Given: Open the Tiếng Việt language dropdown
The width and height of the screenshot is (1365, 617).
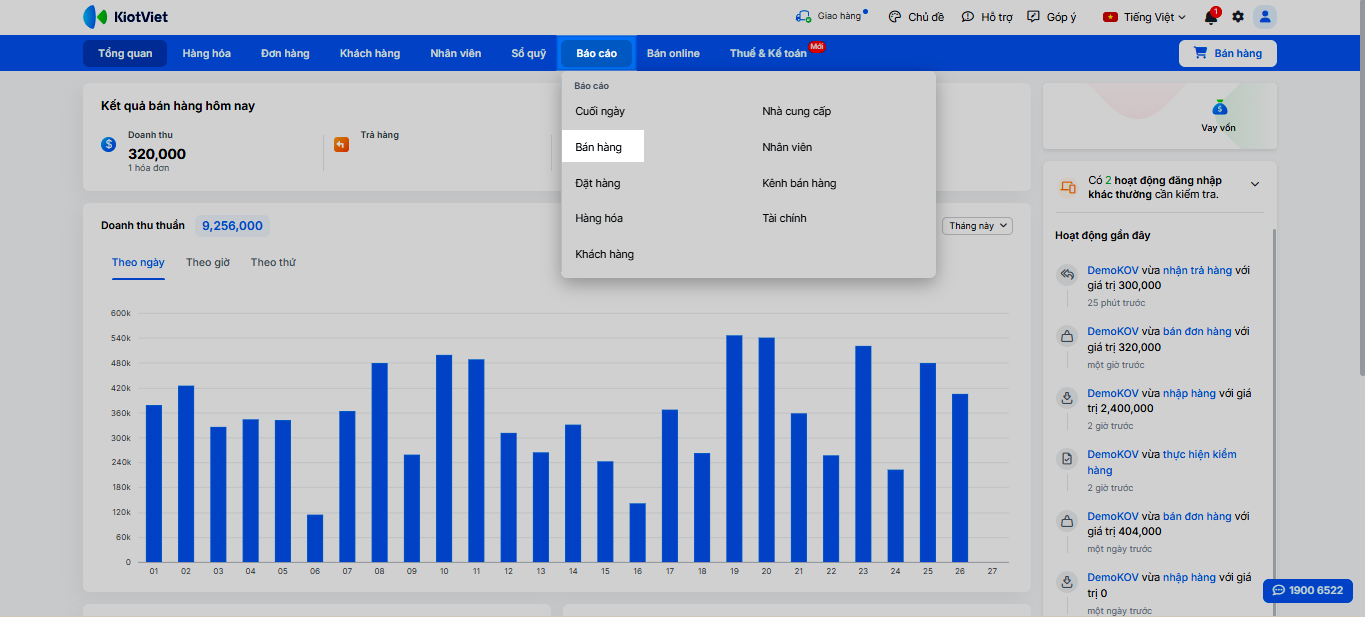Looking at the screenshot, I should click(x=1144, y=17).
